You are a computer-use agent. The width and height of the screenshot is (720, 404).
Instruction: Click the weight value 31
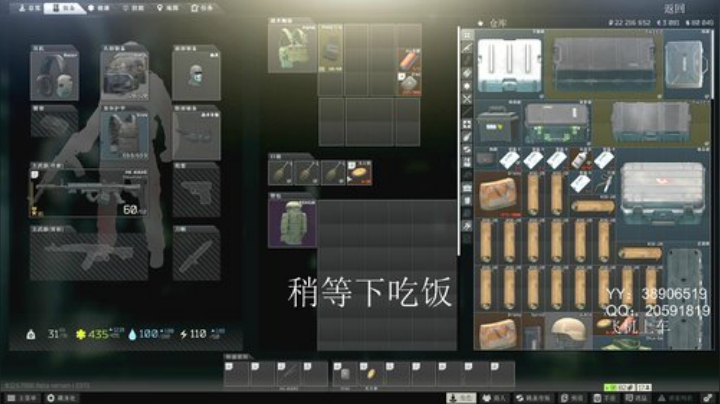(55, 334)
